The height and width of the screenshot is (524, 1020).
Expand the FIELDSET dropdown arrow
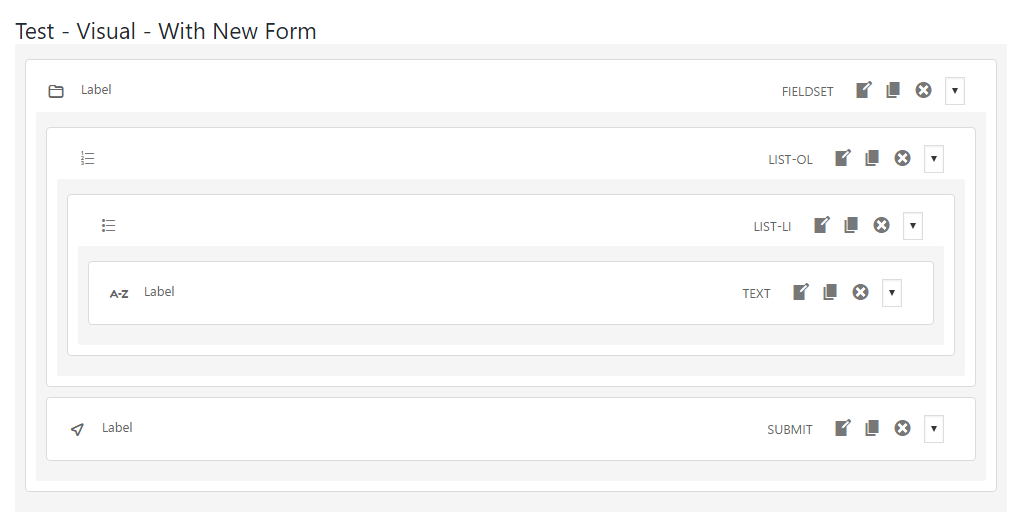tap(955, 91)
